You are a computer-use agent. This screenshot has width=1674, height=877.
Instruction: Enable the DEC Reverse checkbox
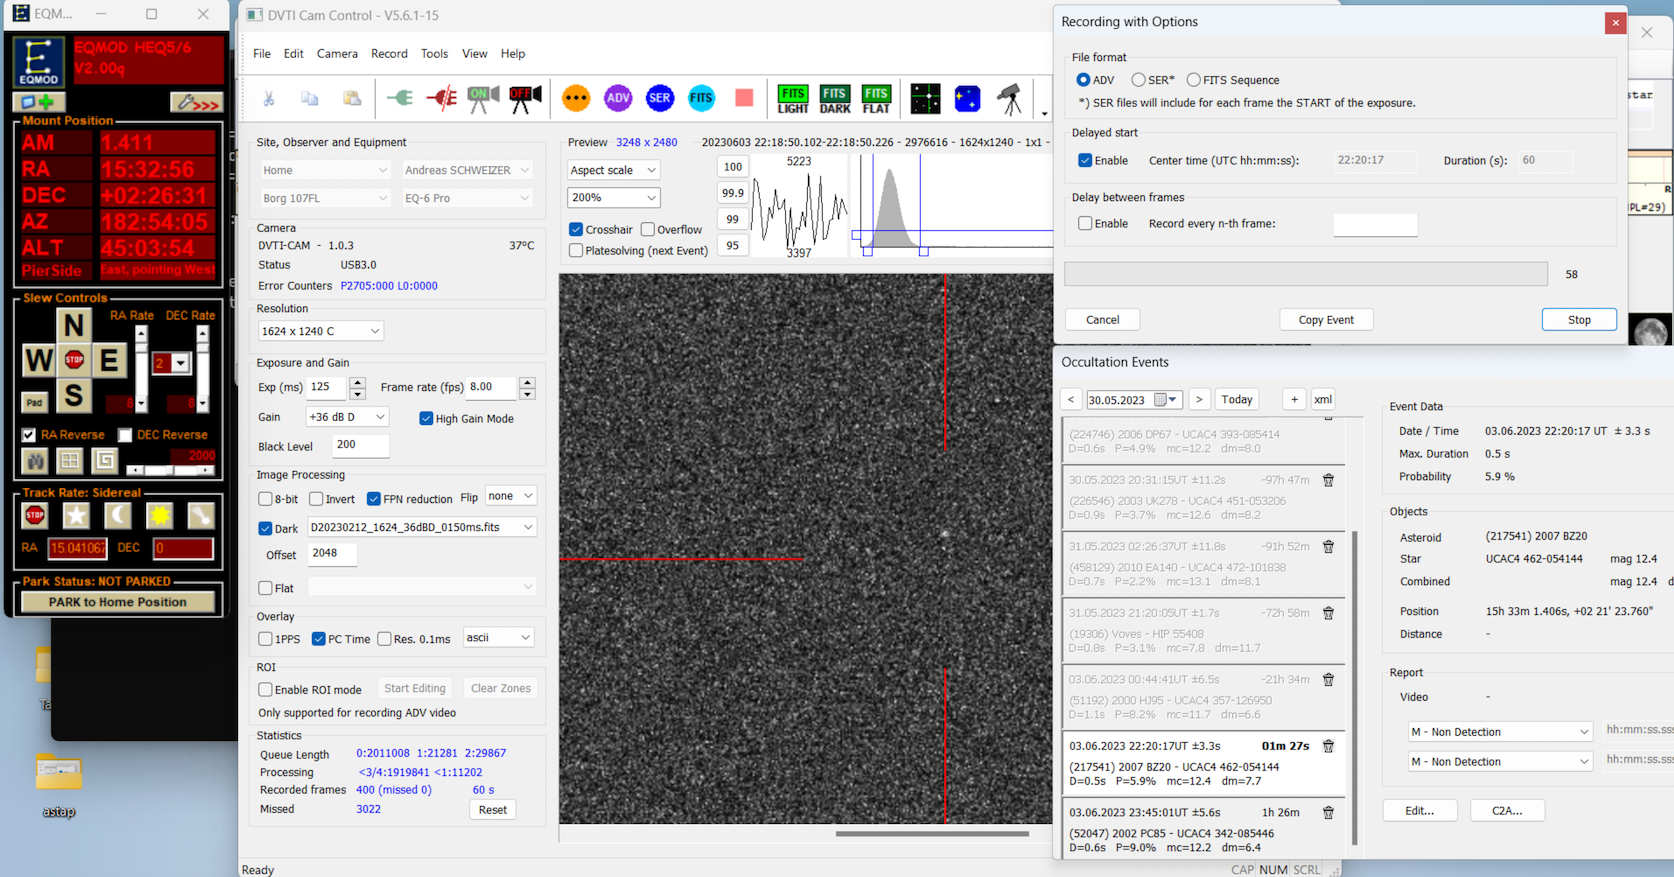pyautogui.click(x=125, y=435)
